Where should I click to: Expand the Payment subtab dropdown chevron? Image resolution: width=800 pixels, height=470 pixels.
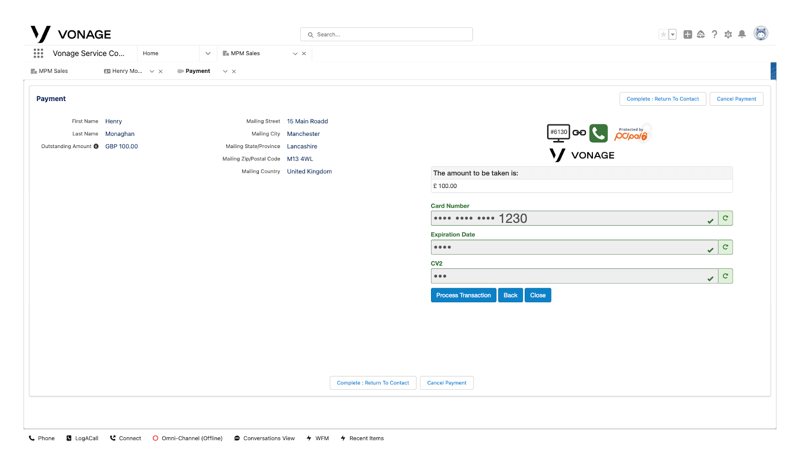pyautogui.click(x=225, y=71)
